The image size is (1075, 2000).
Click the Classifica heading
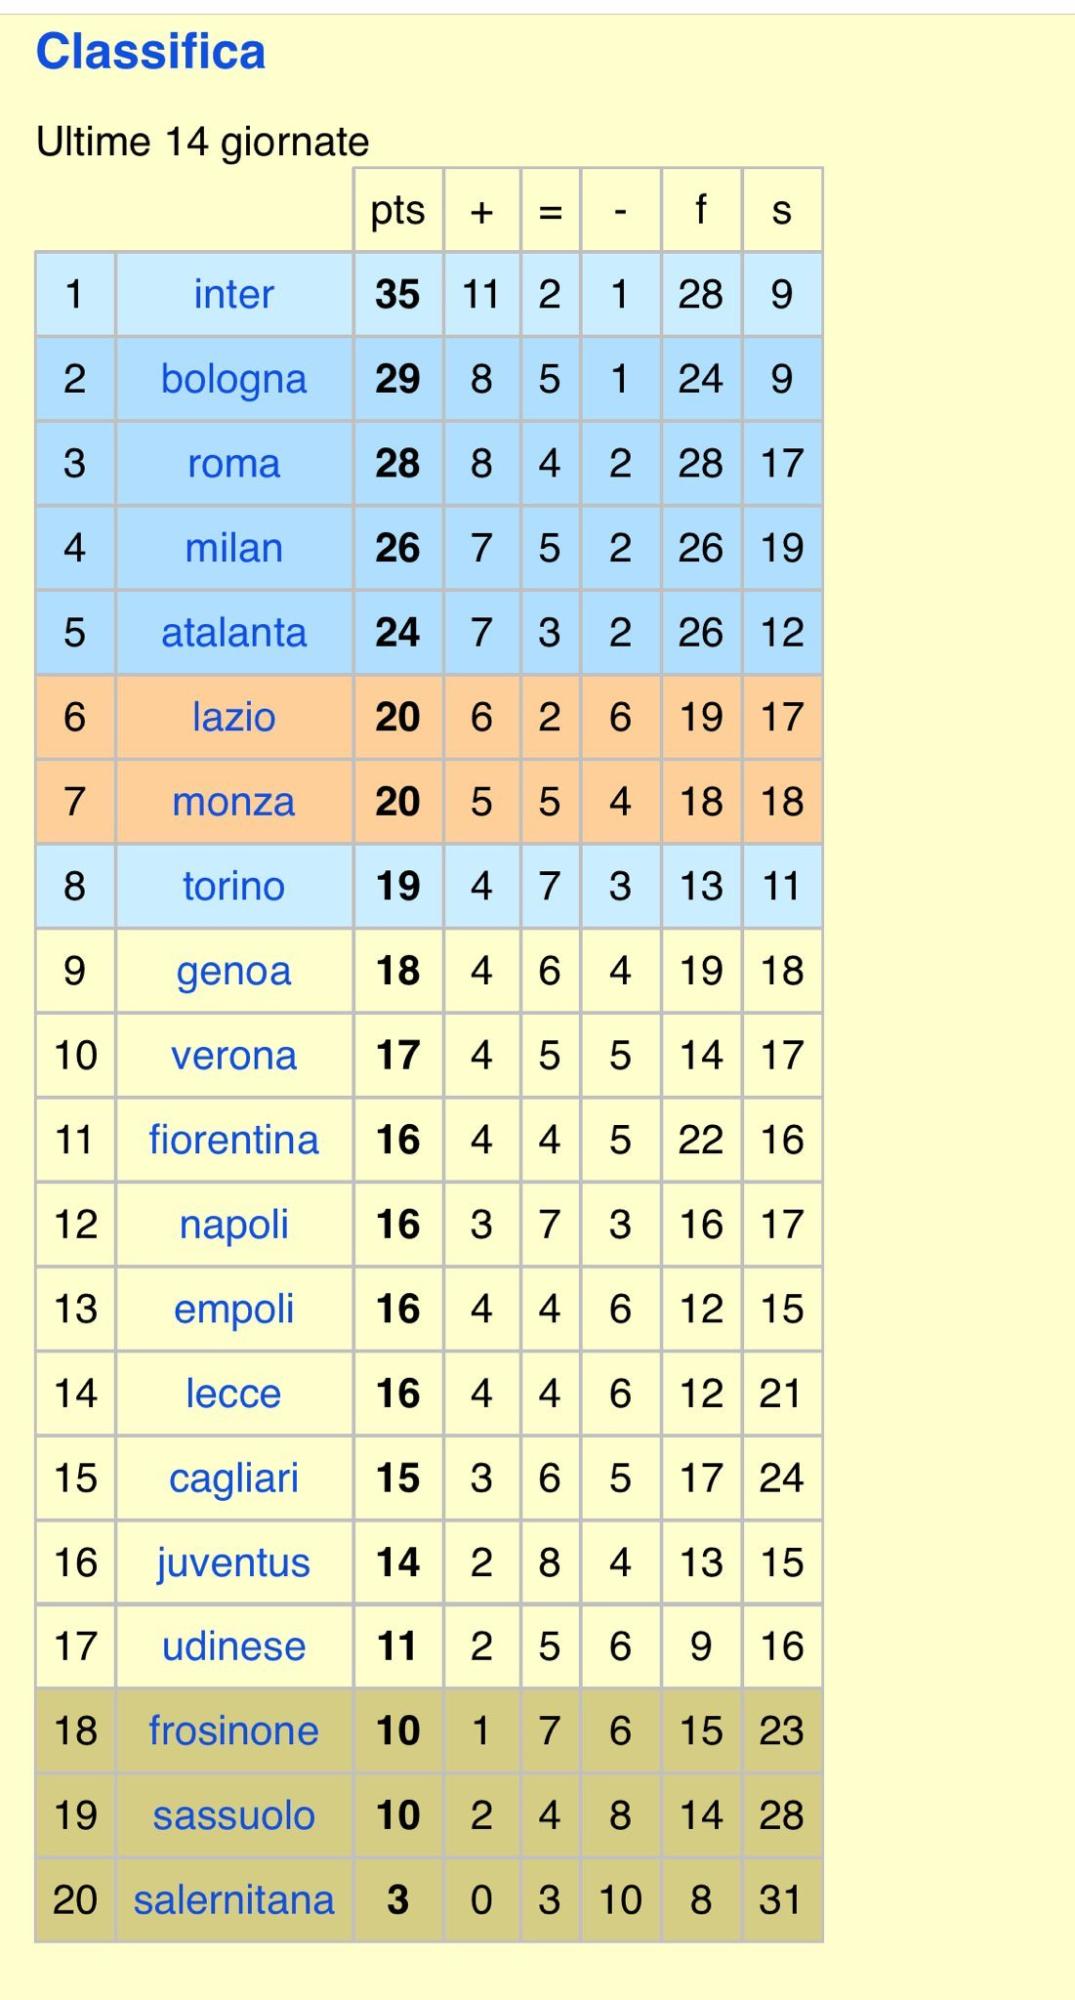tap(151, 51)
